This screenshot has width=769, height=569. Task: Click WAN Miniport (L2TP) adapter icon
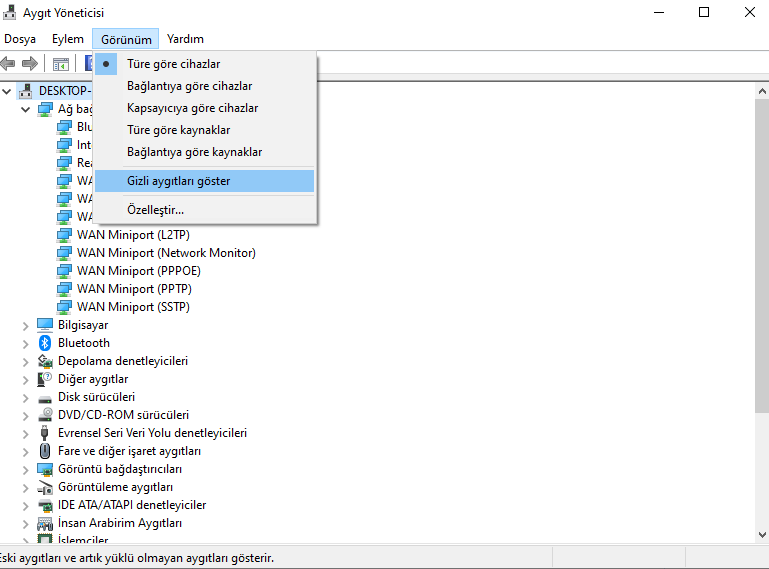tap(64, 235)
